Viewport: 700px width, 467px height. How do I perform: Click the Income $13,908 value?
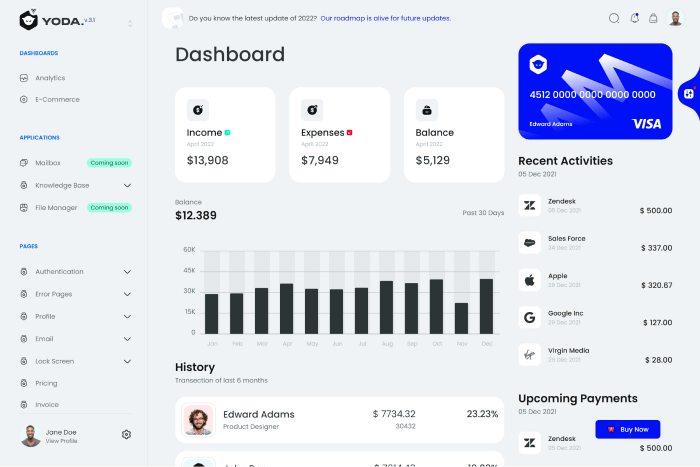pos(208,160)
